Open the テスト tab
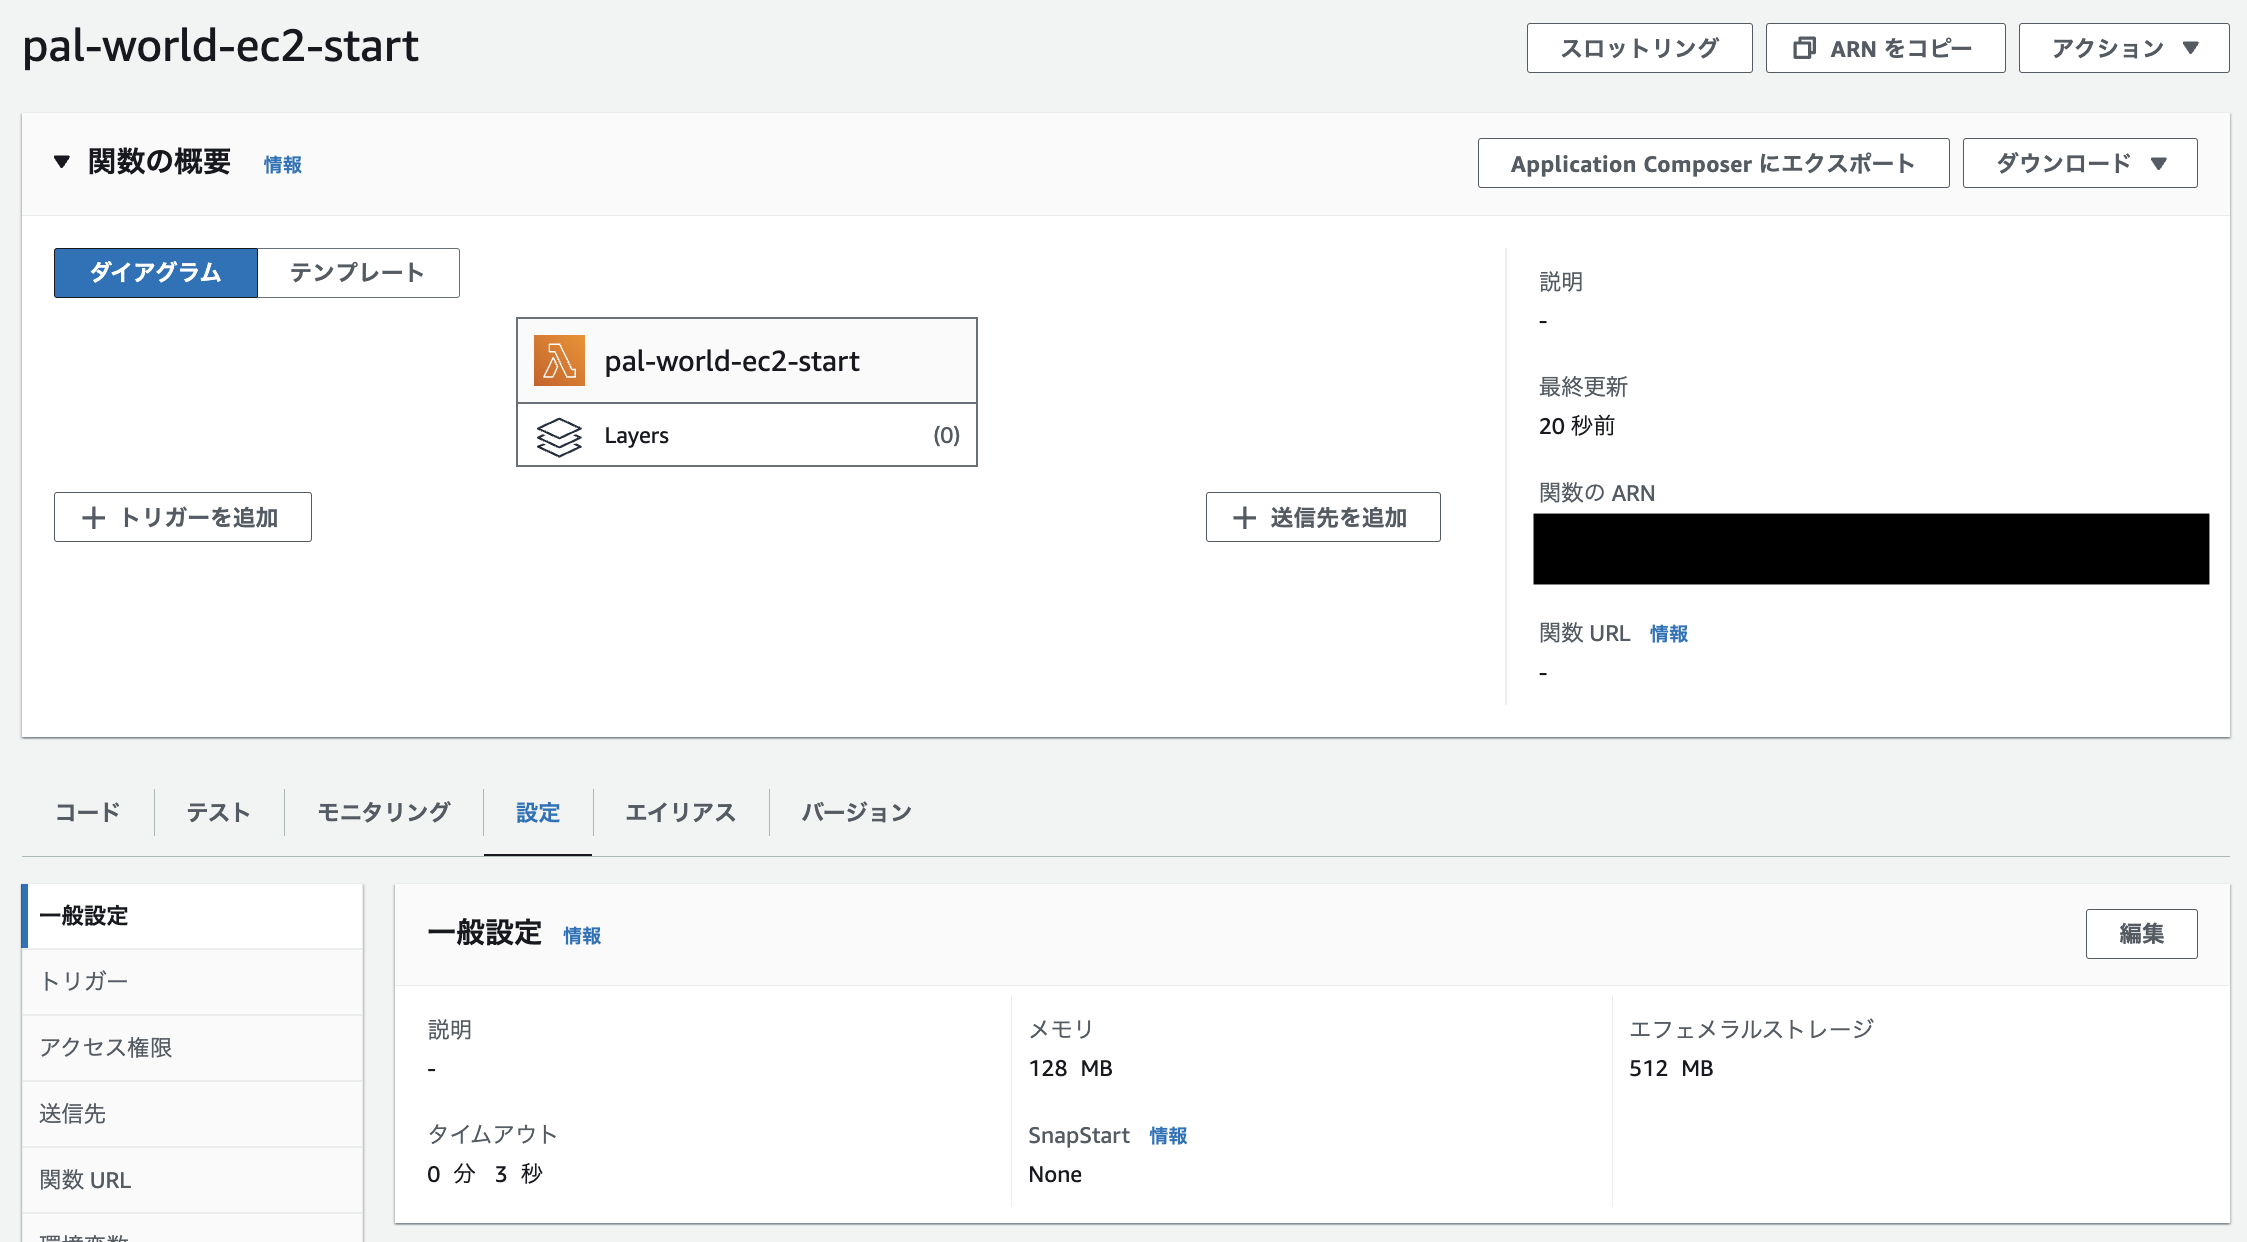 click(x=219, y=812)
